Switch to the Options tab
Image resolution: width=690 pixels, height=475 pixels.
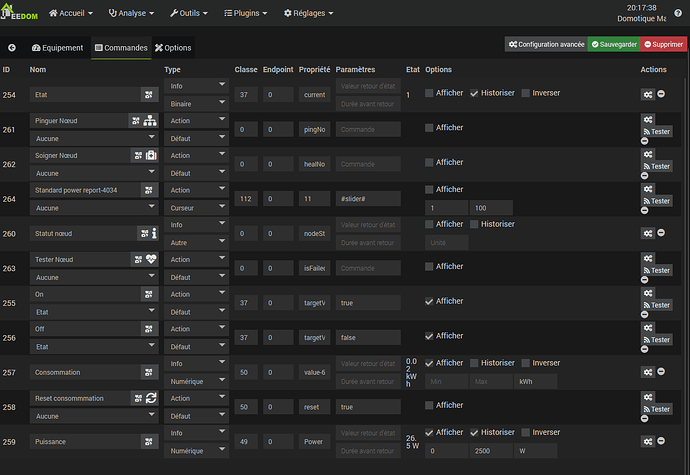pyautogui.click(x=173, y=48)
